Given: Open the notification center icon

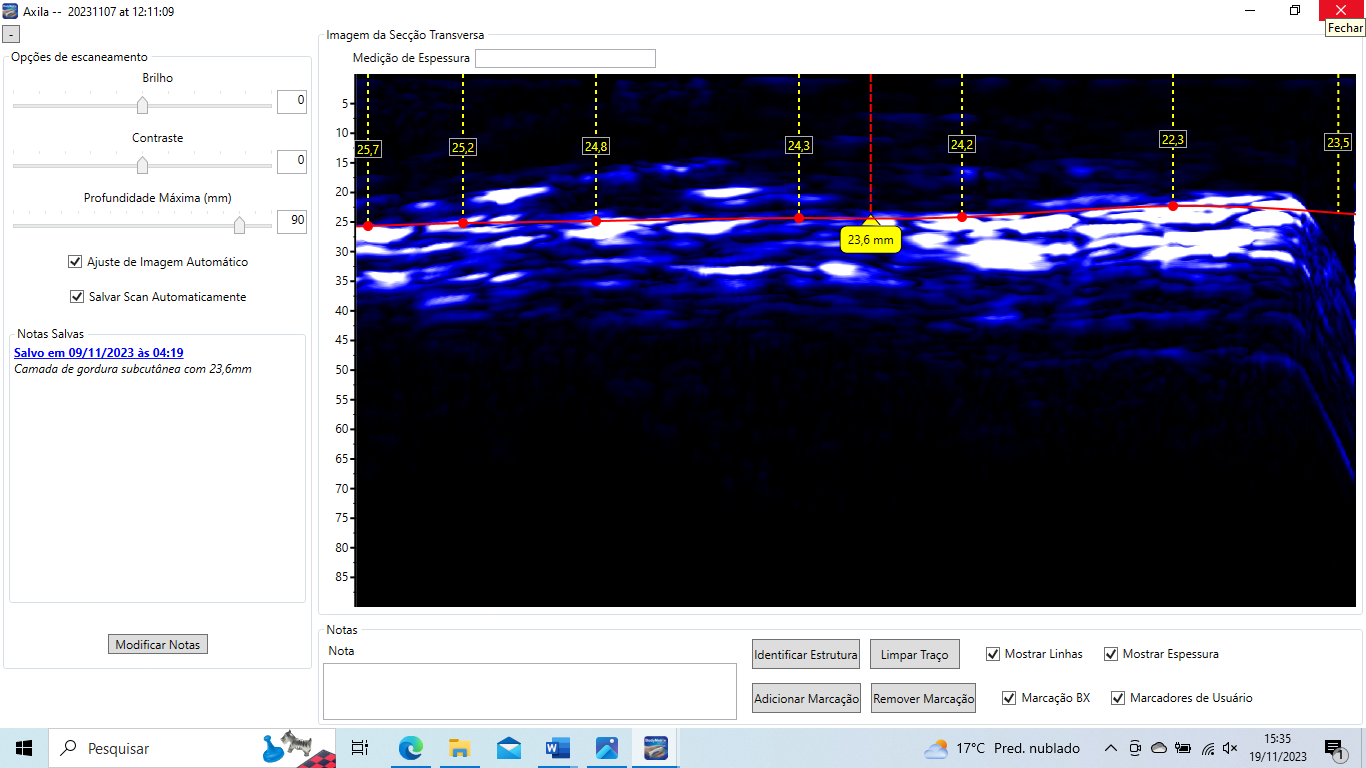Looking at the screenshot, I should (1334, 748).
